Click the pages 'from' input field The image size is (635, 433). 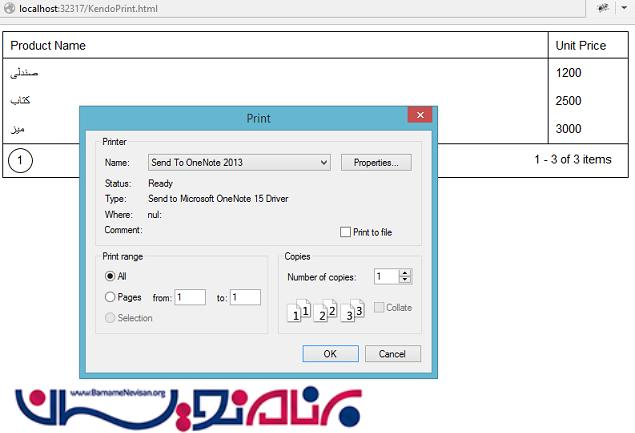(x=190, y=297)
